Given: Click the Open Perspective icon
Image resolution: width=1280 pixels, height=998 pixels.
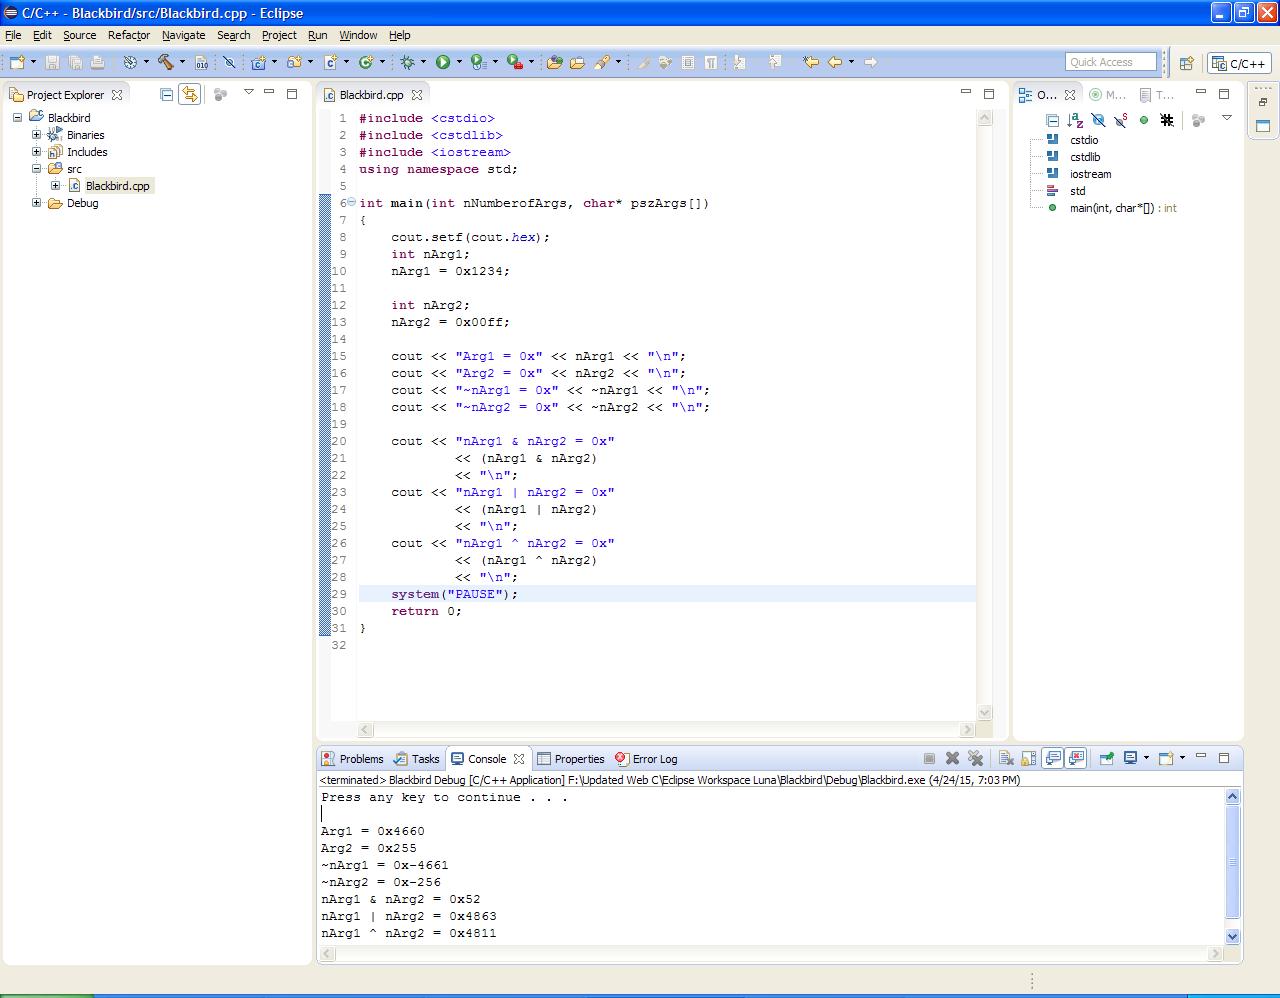Looking at the screenshot, I should [x=1186, y=63].
